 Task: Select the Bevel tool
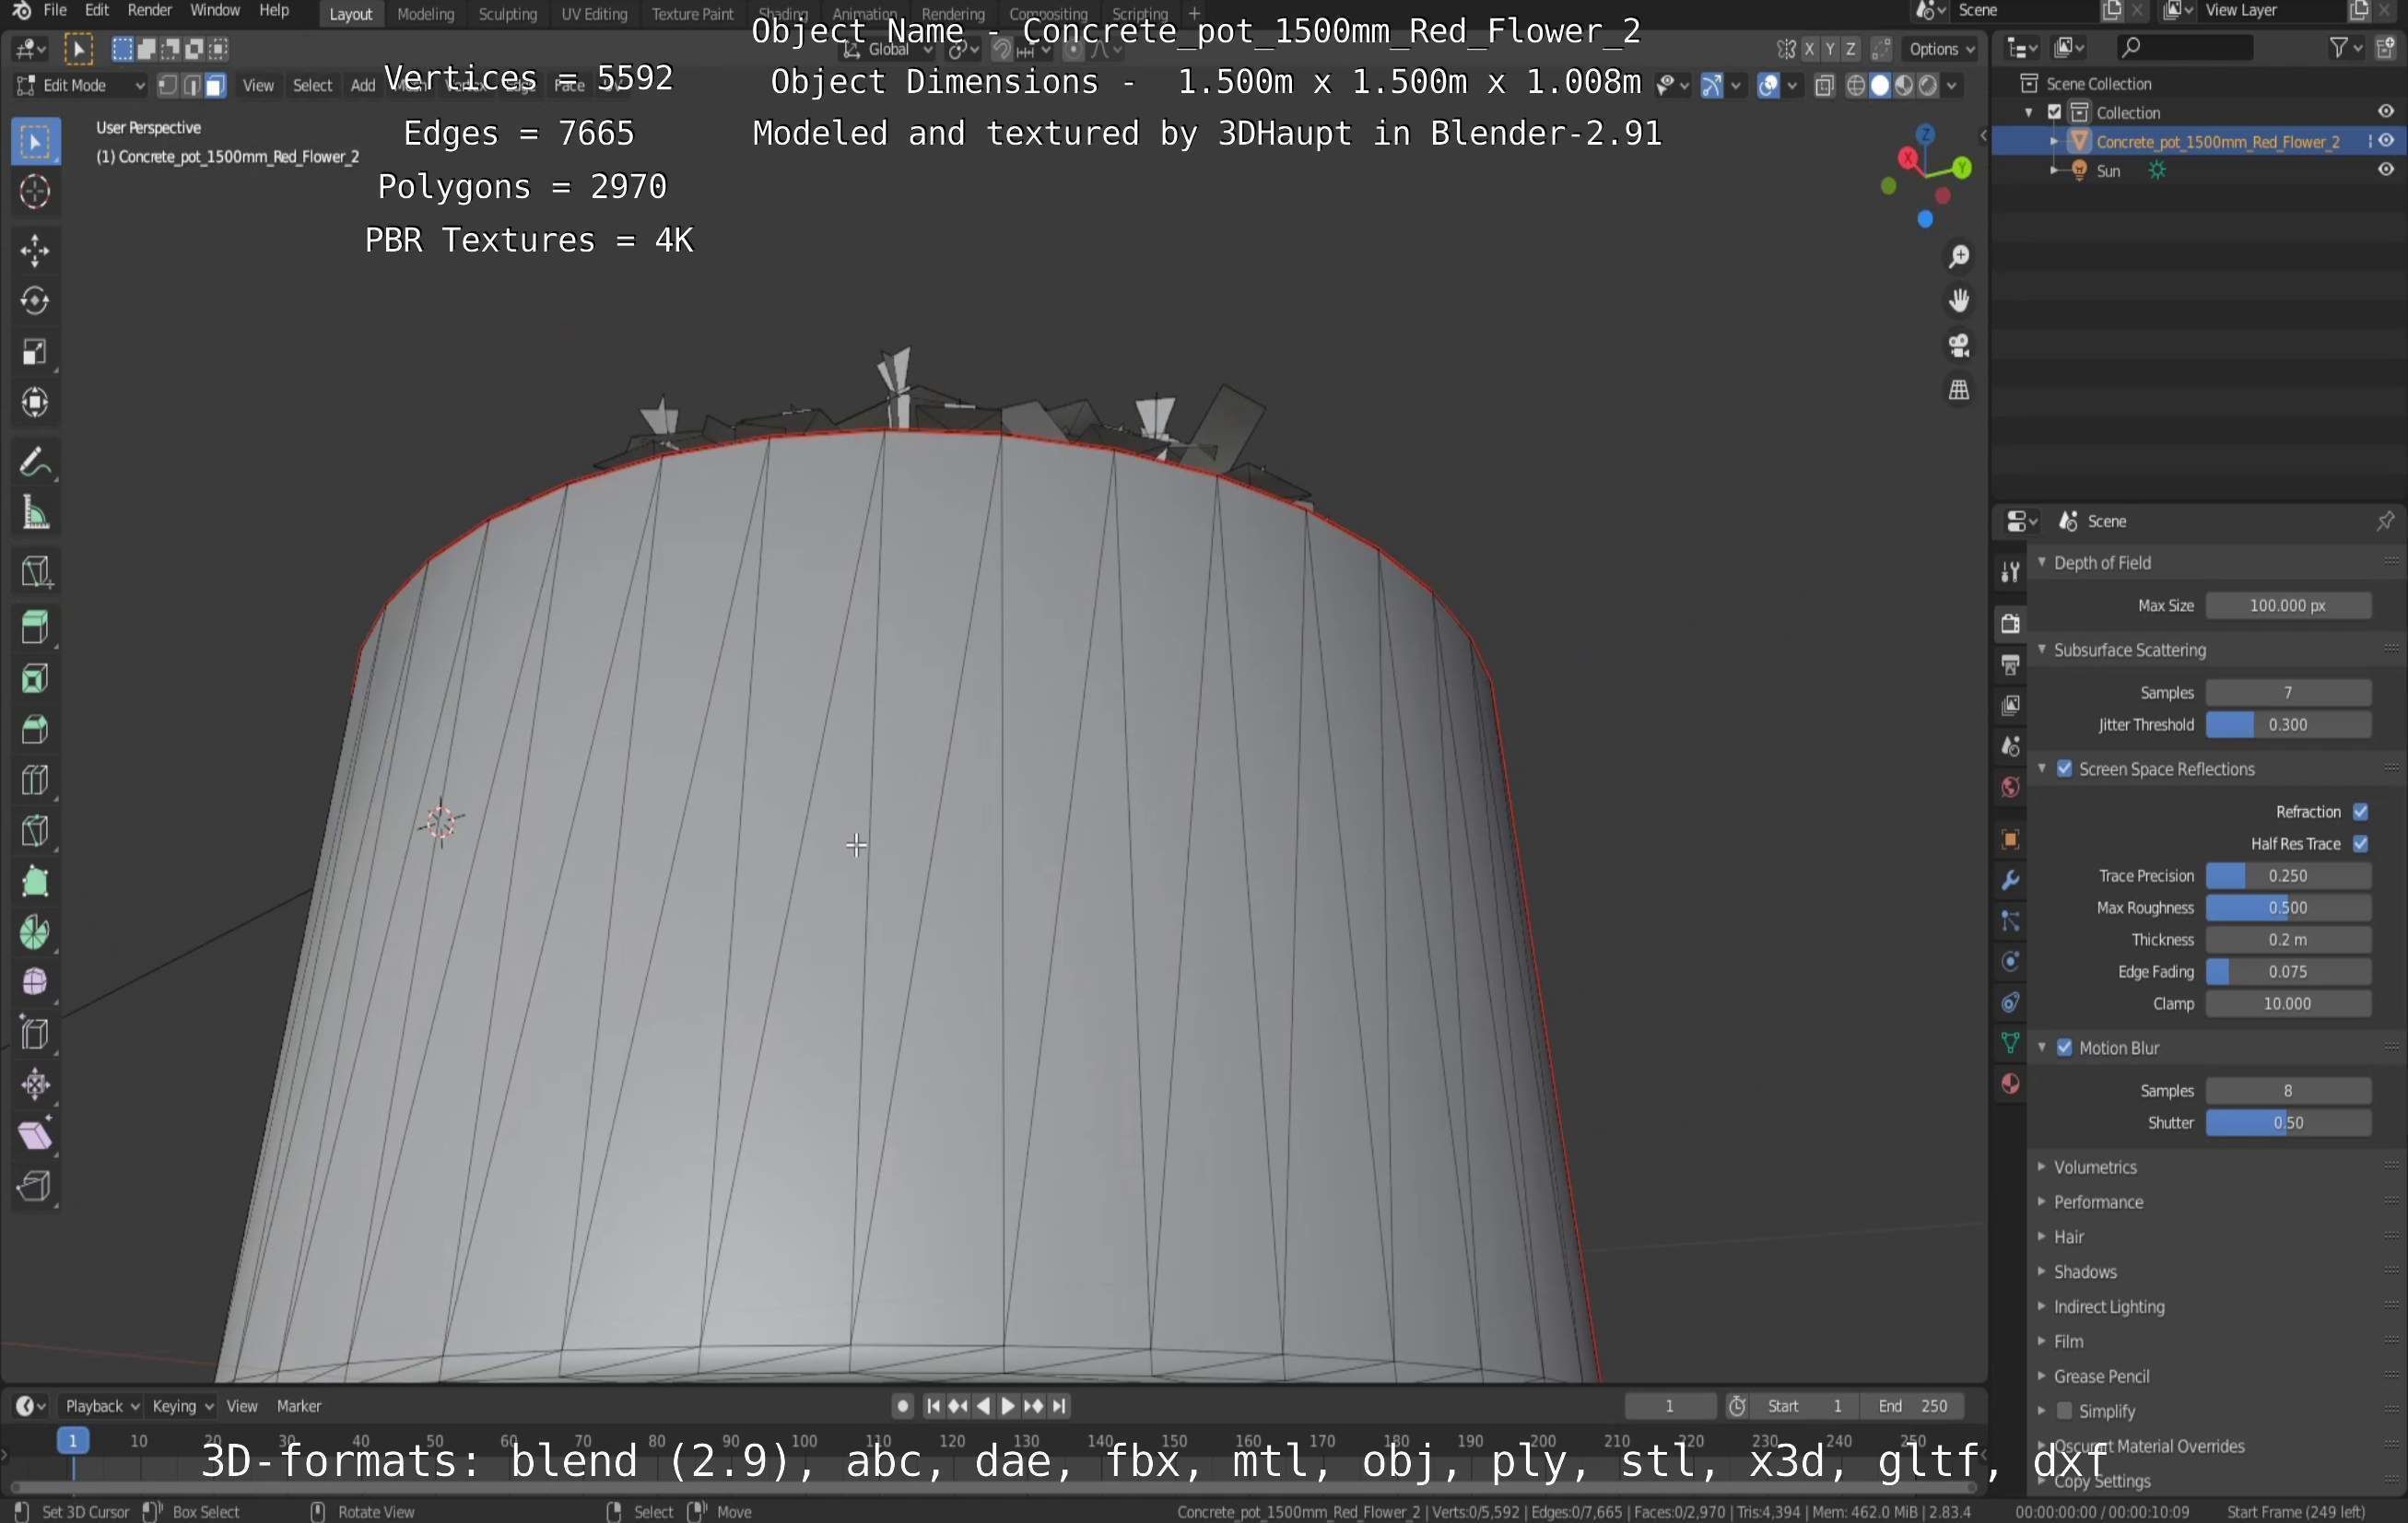(x=35, y=730)
